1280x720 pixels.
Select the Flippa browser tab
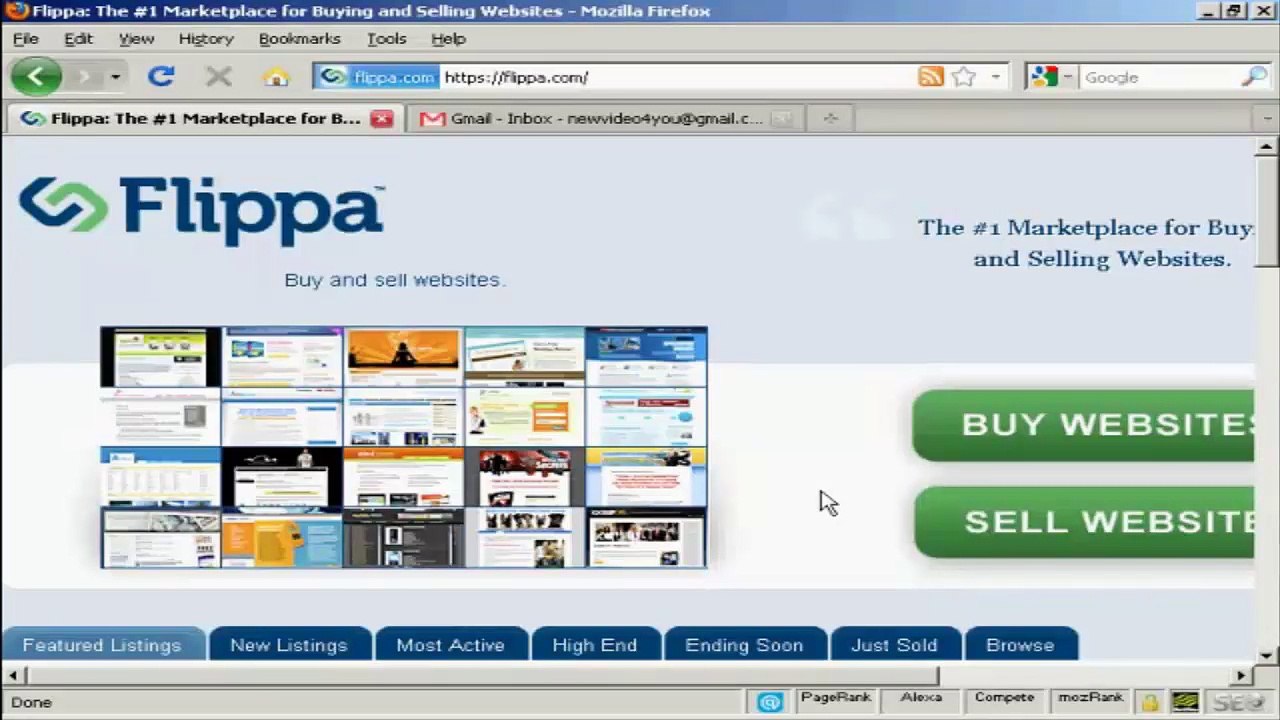tap(205, 118)
